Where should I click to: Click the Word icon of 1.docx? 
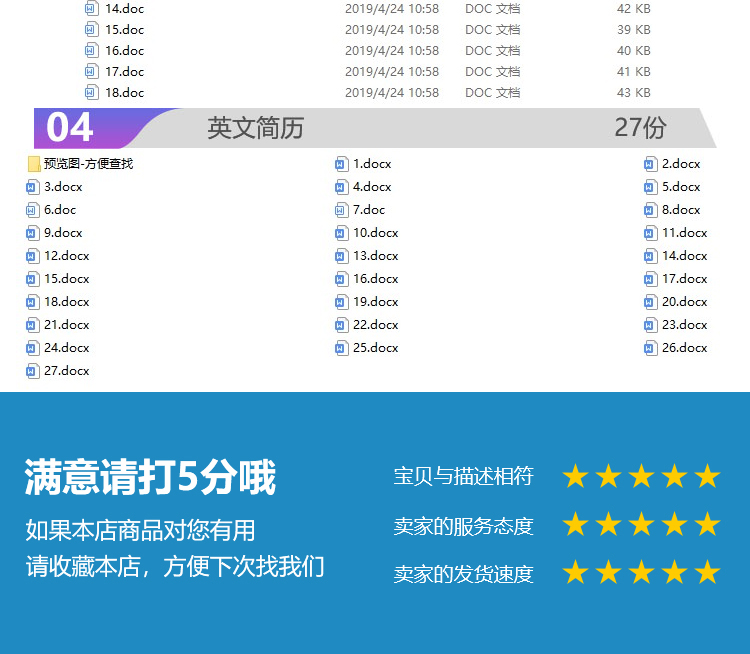(341, 164)
